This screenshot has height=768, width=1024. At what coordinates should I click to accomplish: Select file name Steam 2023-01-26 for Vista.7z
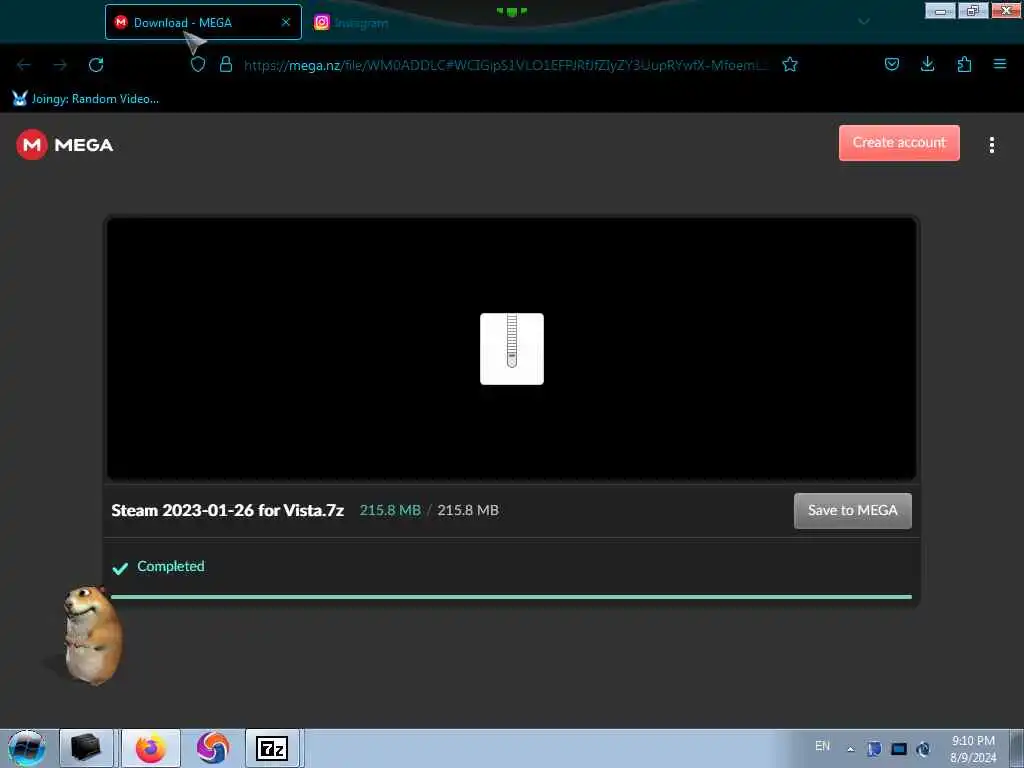click(x=227, y=510)
